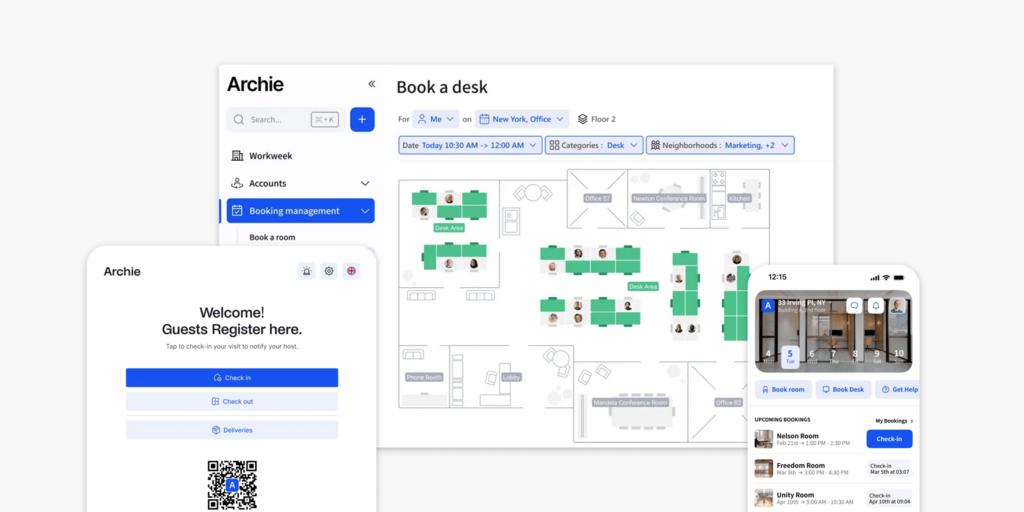Screen dimensions: 1024x512
Task: Open notifications bell in mobile app
Action: [876, 306]
